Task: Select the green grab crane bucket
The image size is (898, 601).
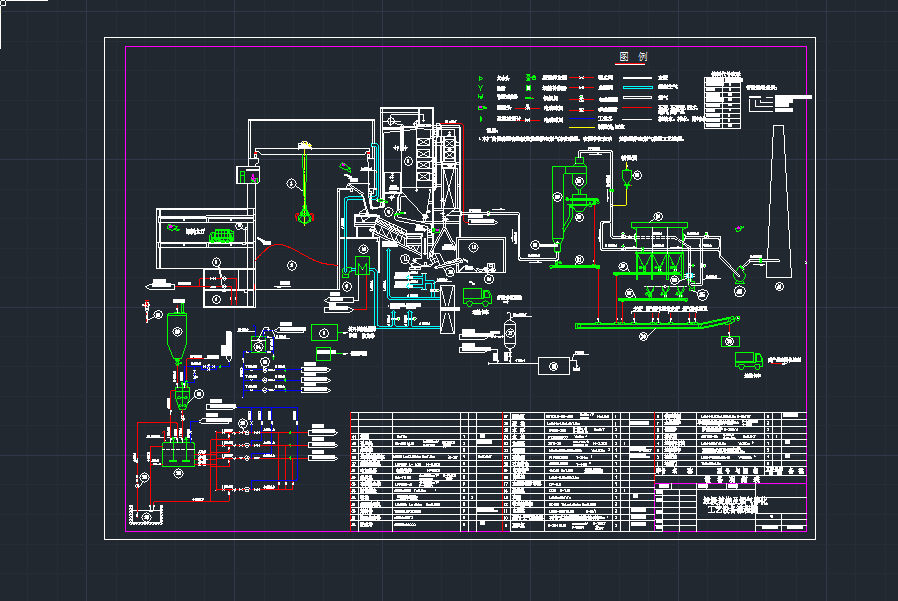Action: click(x=304, y=215)
